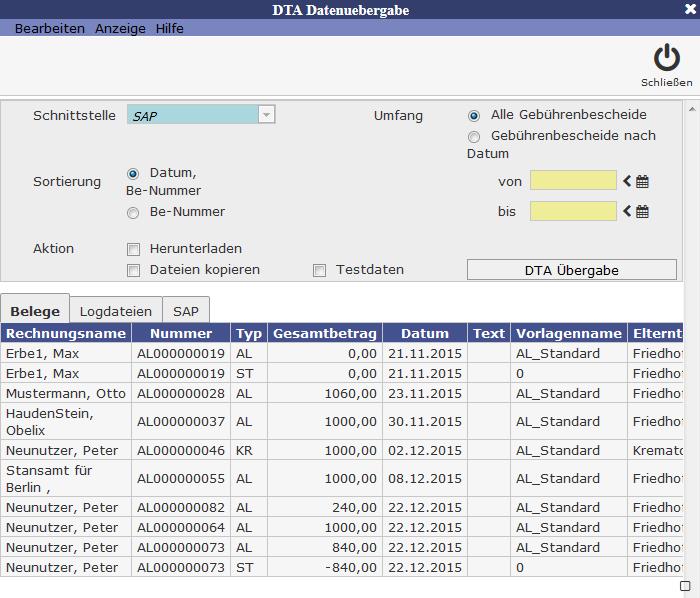Choose sorting by Be-Nummer only
Image resolution: width=700 pixels, height=598 pixels.
(x=133, y=213)
